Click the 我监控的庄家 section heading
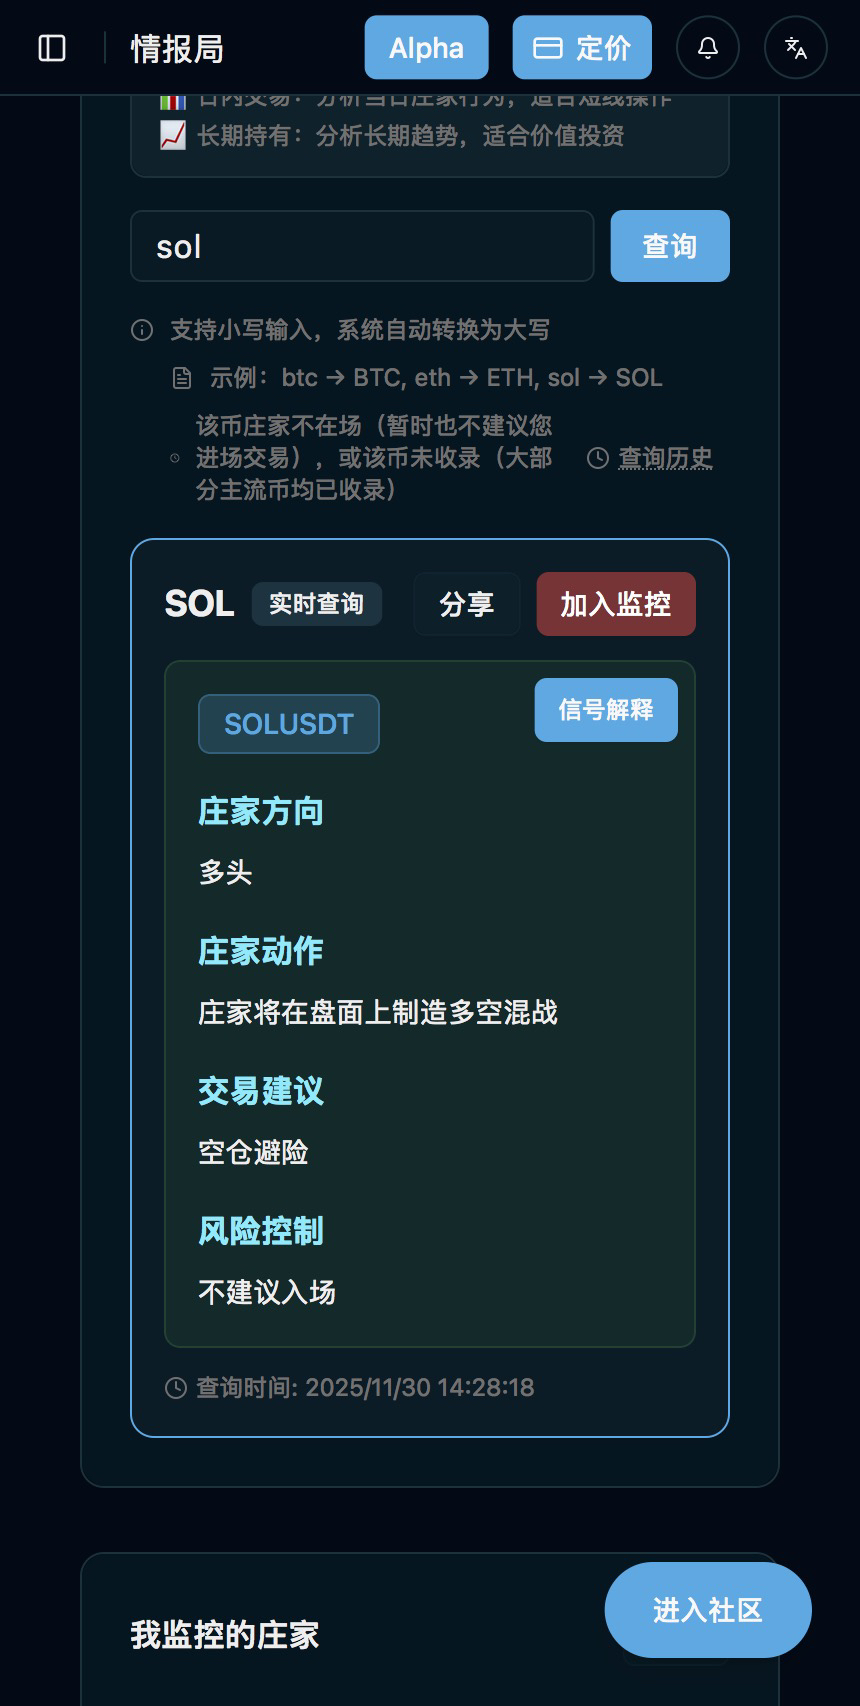Image resolution: width=860 pixels, height=1706 pixels. click(225, 1635)
